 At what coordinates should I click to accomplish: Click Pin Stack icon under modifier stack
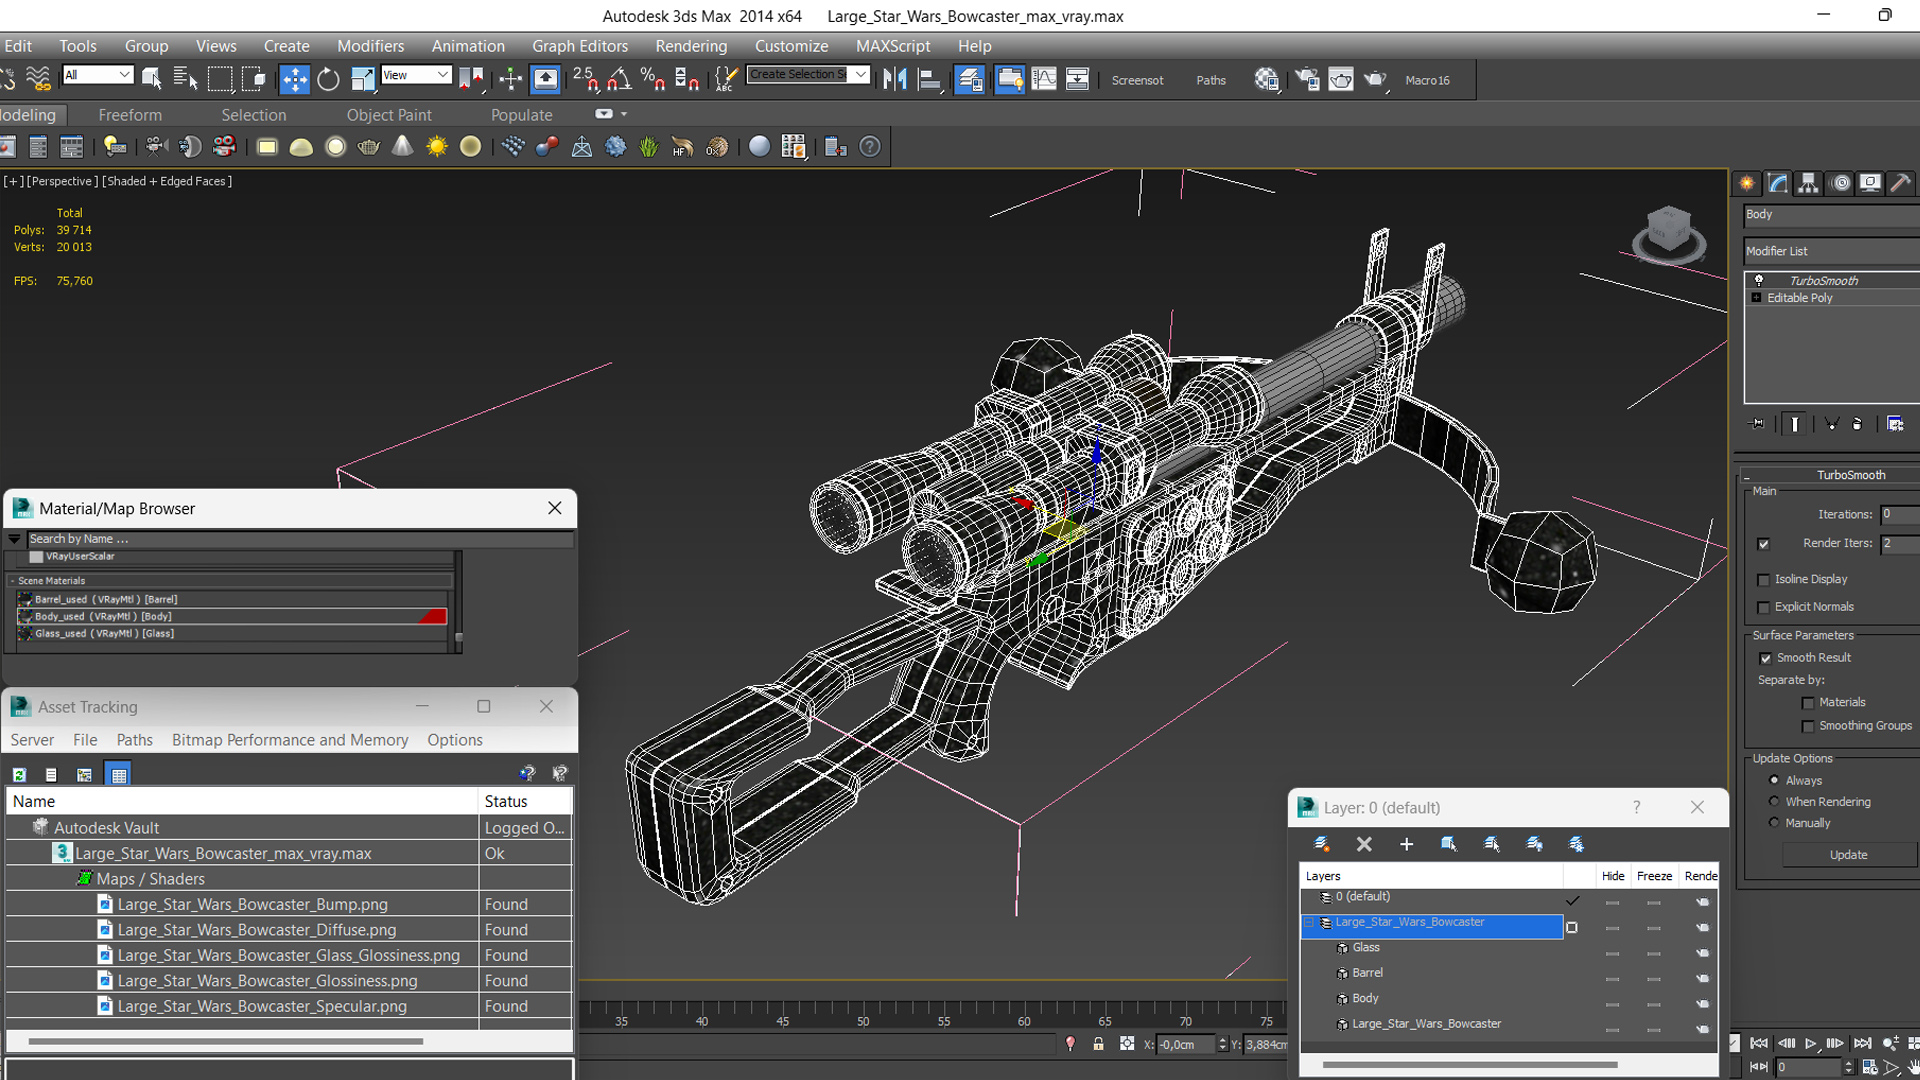[x=1757, y=424]
